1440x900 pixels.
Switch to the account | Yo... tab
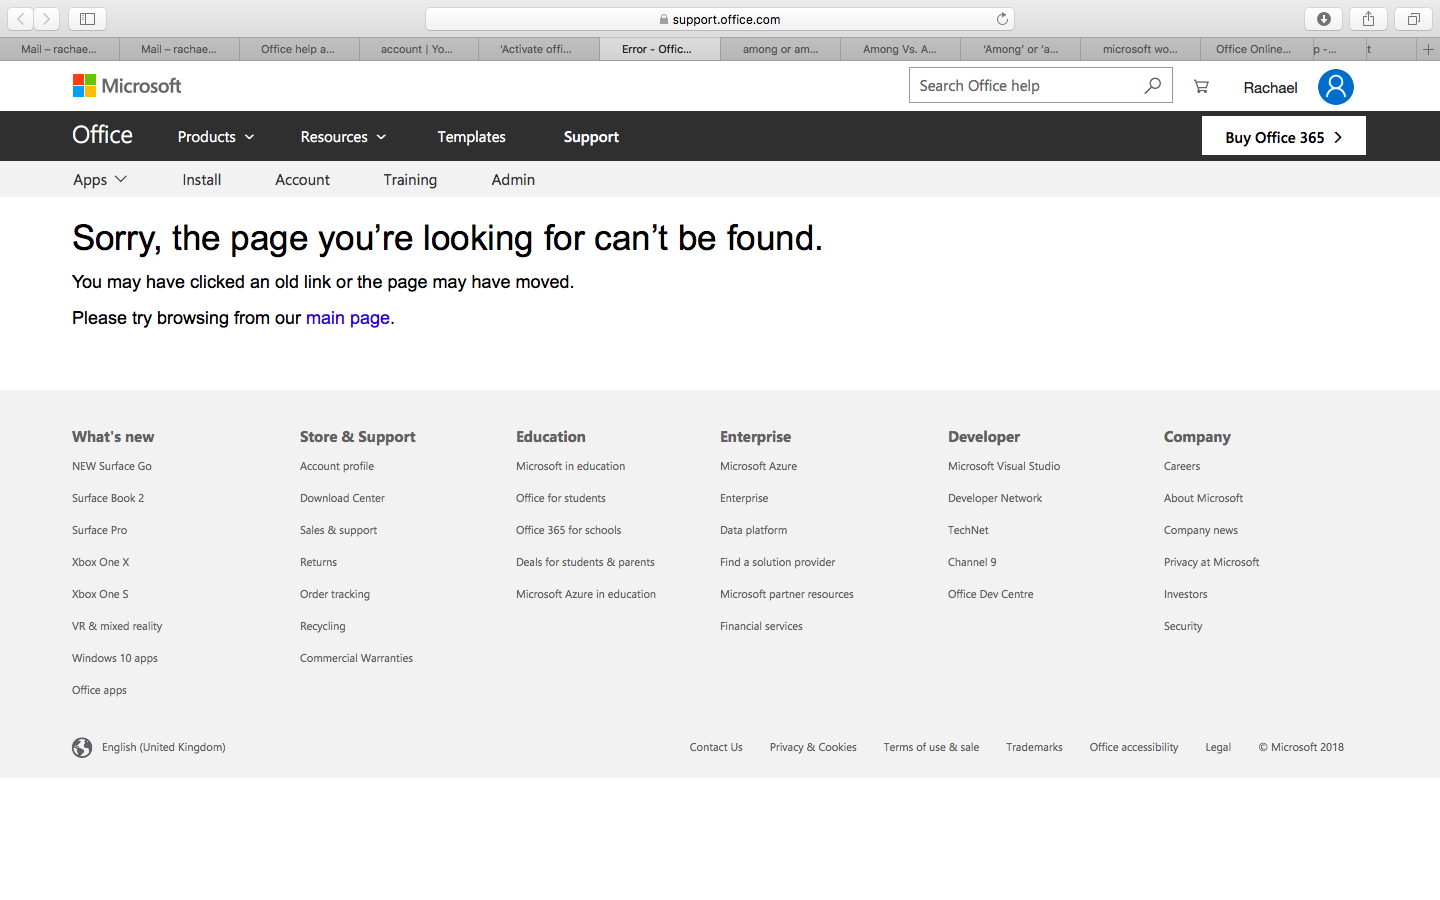[x=417, y=49]
